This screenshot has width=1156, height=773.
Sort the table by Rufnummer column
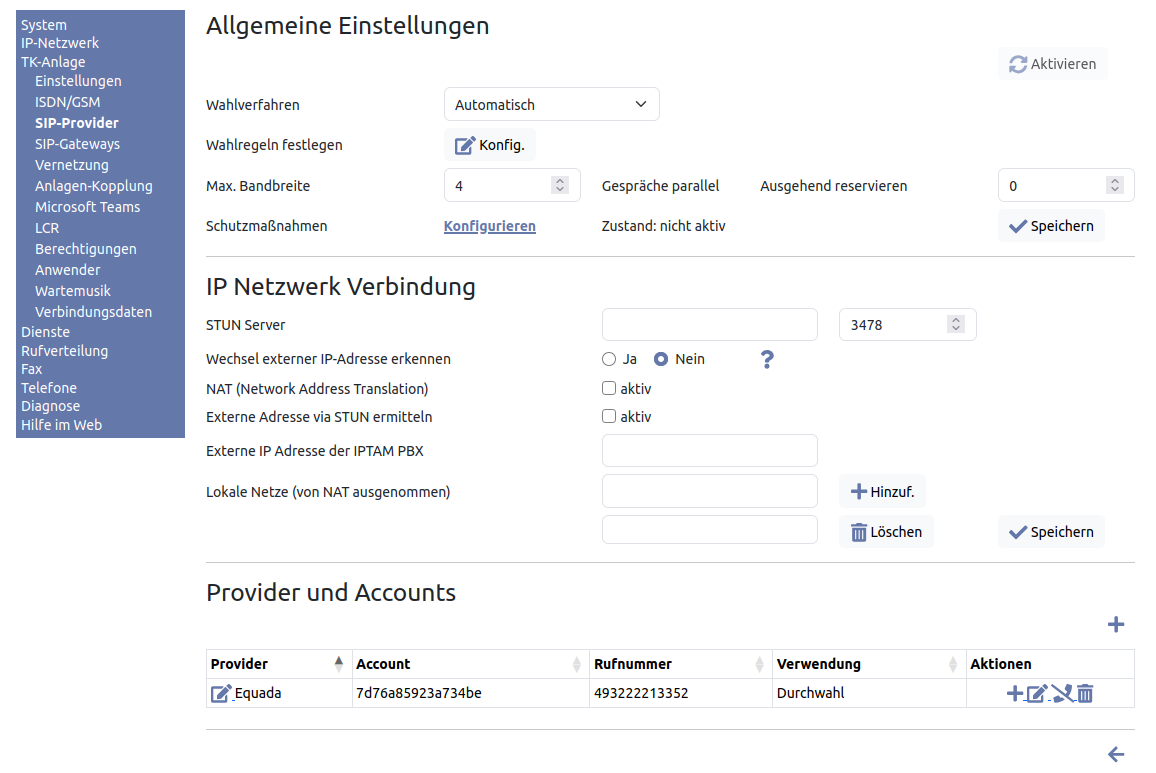pos(757,664)
